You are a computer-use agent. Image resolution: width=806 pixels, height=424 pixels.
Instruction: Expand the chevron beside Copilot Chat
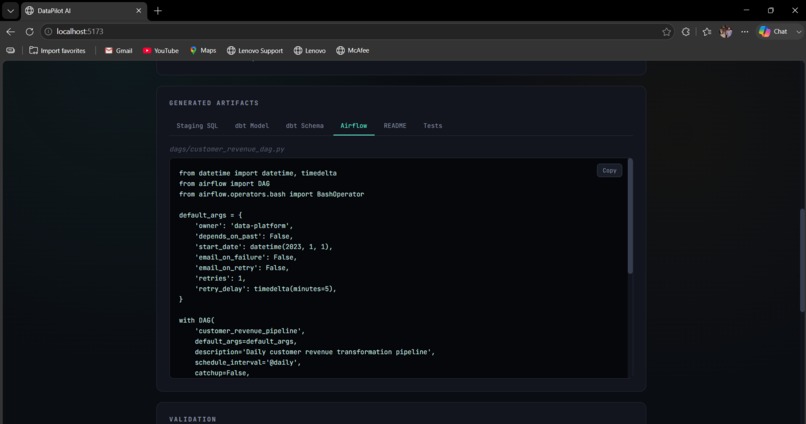coord(798,32)
